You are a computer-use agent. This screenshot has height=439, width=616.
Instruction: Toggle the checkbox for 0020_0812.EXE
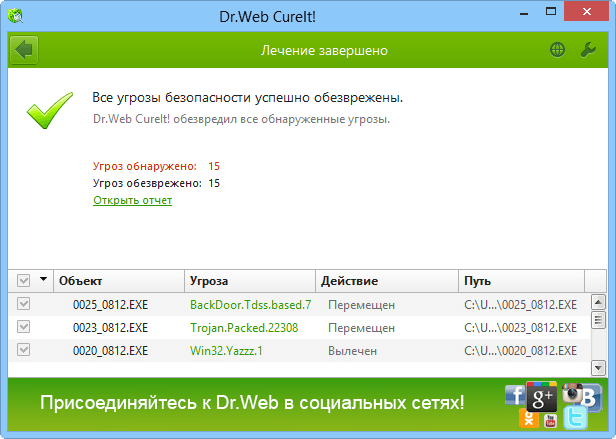coord(24,350)
